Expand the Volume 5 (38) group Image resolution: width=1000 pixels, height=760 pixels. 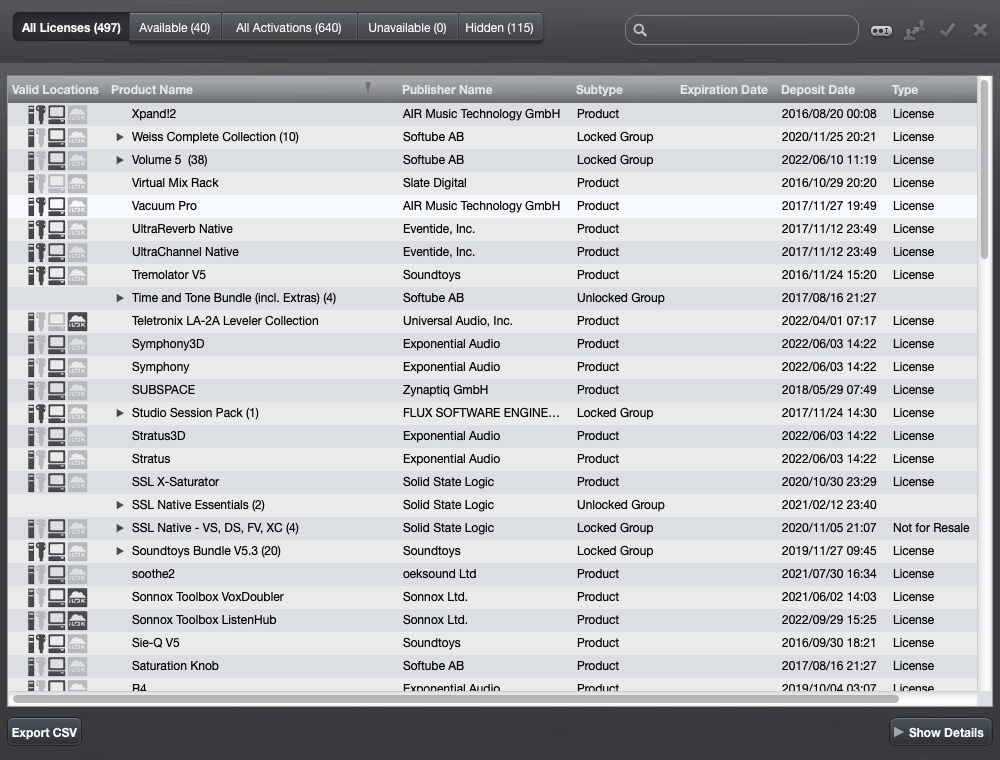[x=119, y=160]
